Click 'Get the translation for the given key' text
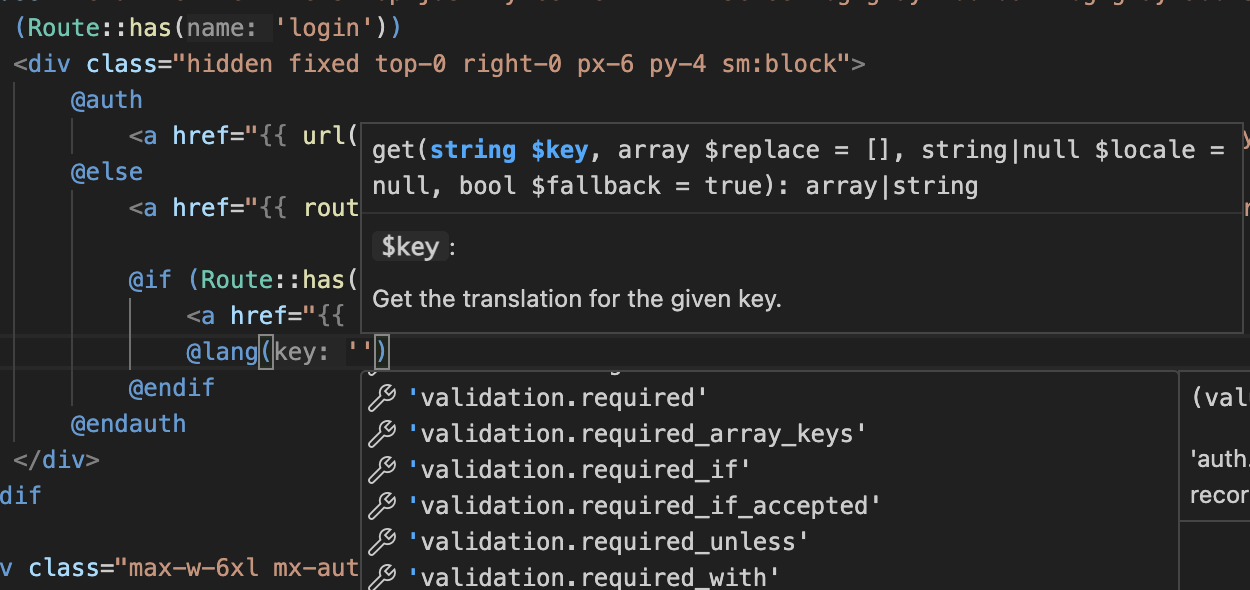1250x590 pixels. (x=576, y=298)
